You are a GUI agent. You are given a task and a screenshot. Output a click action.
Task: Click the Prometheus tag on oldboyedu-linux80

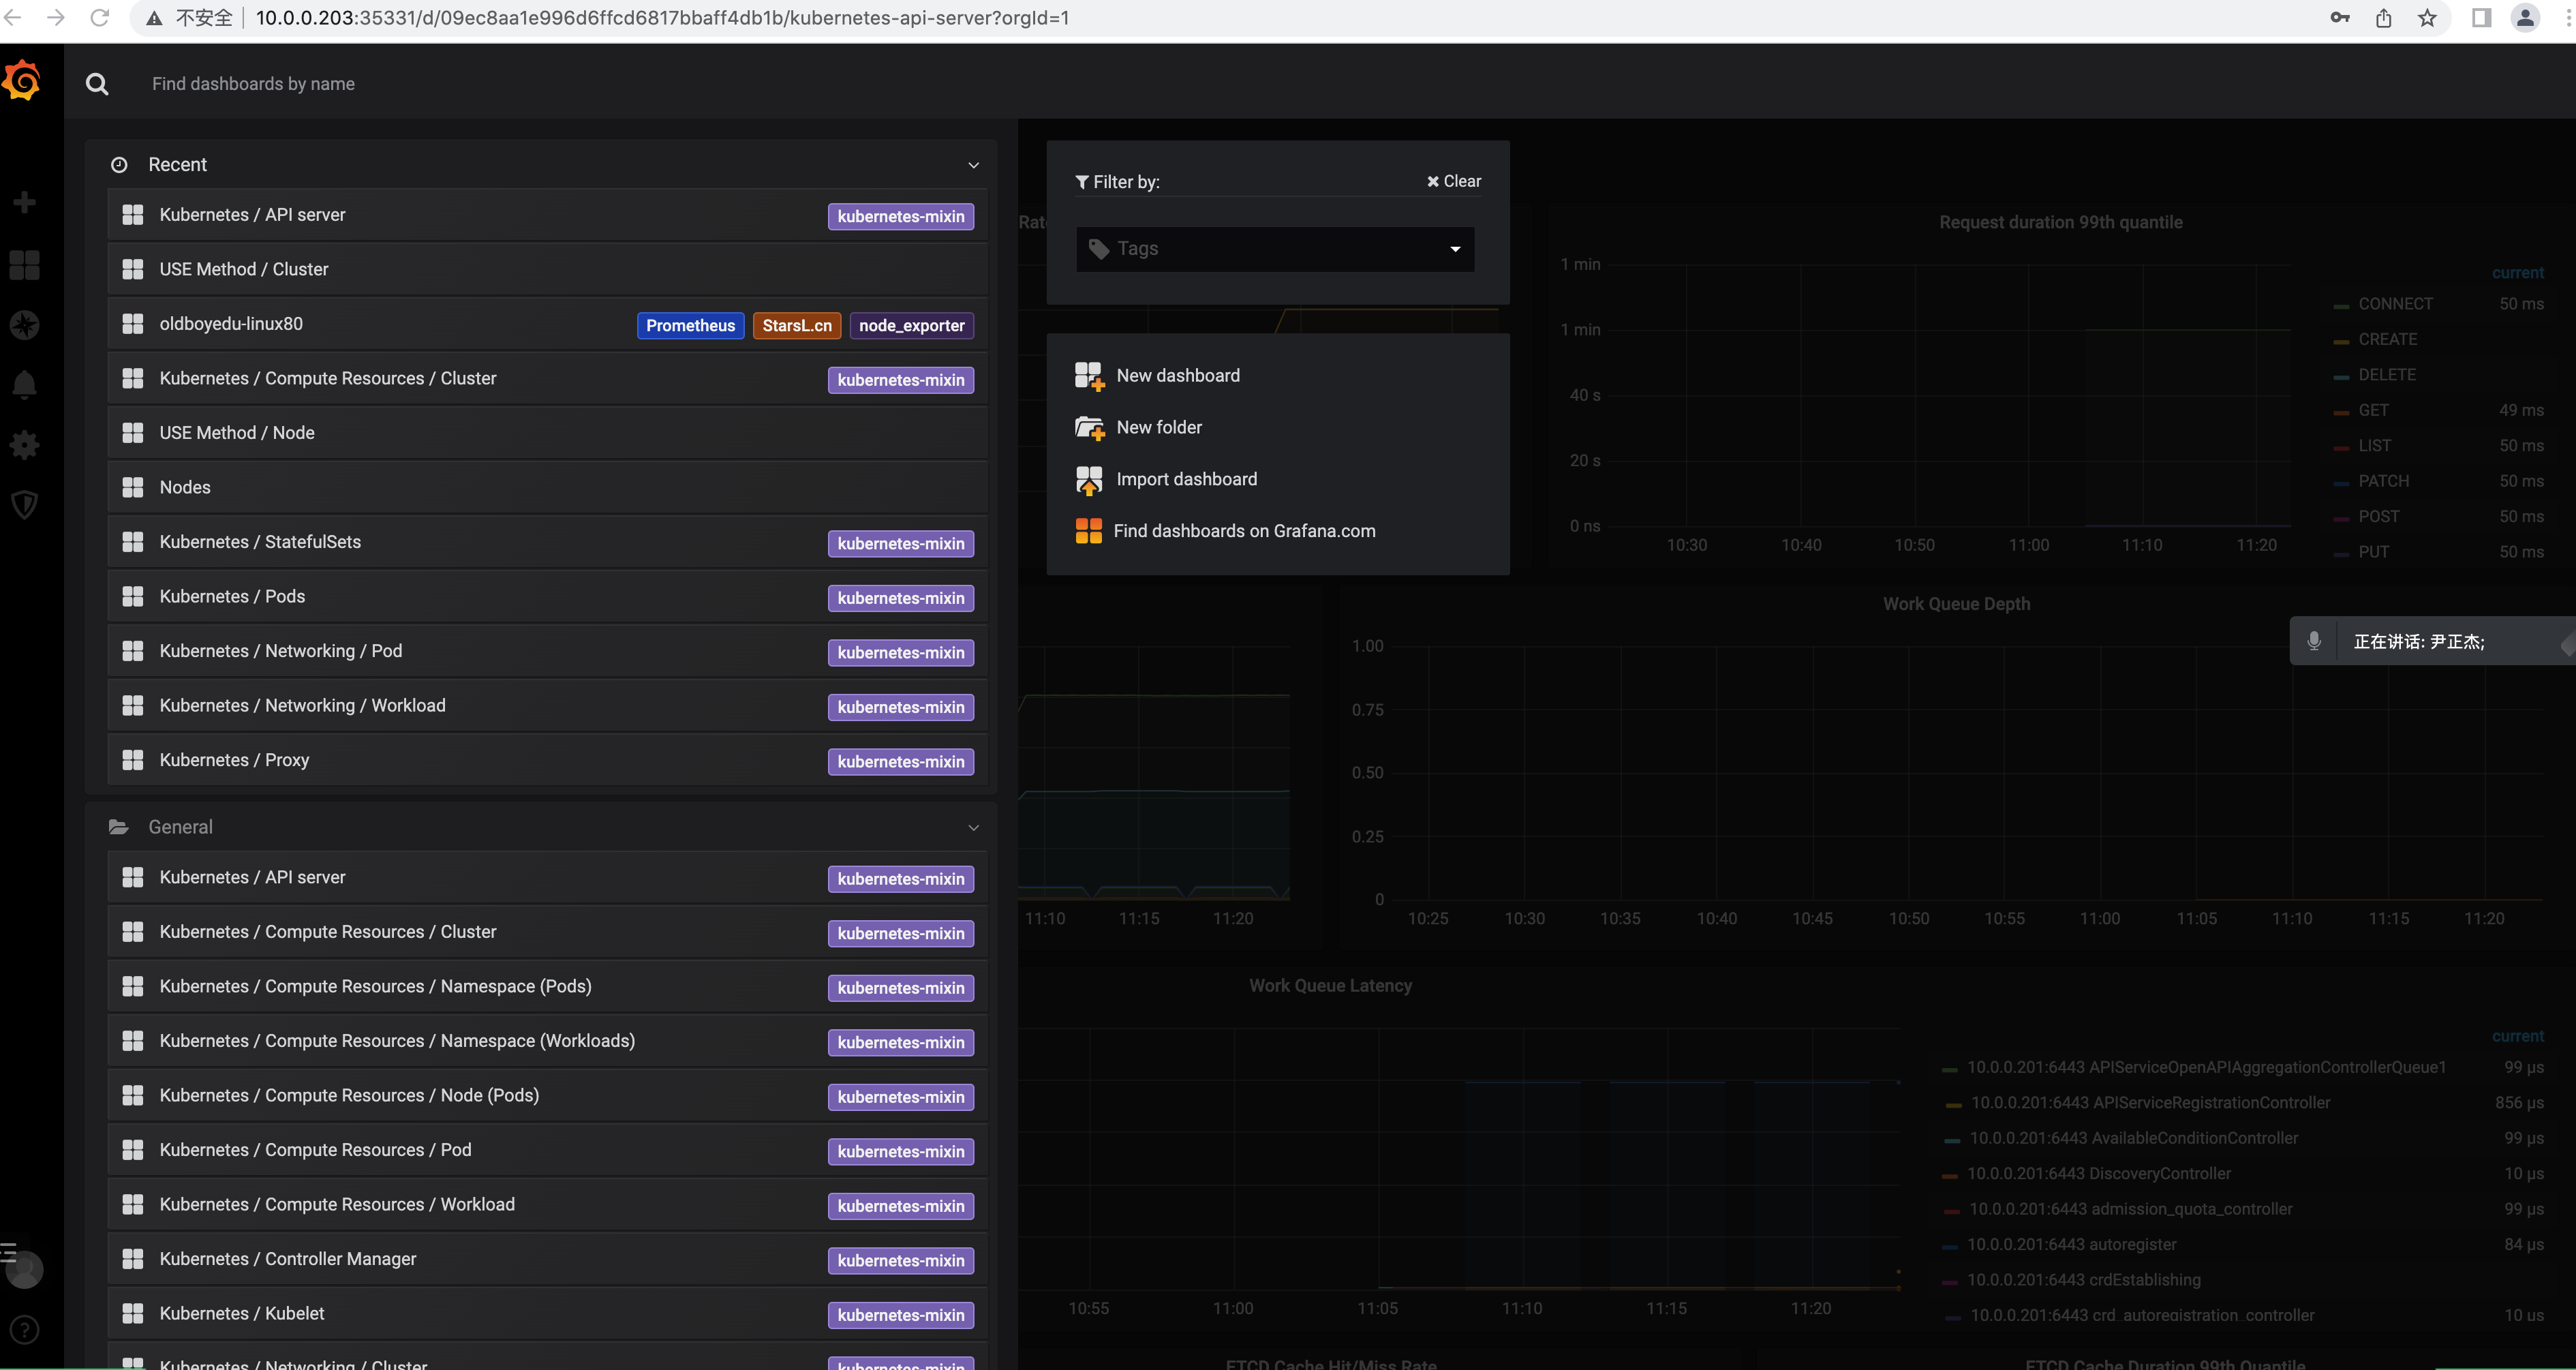tap(690, 326)
